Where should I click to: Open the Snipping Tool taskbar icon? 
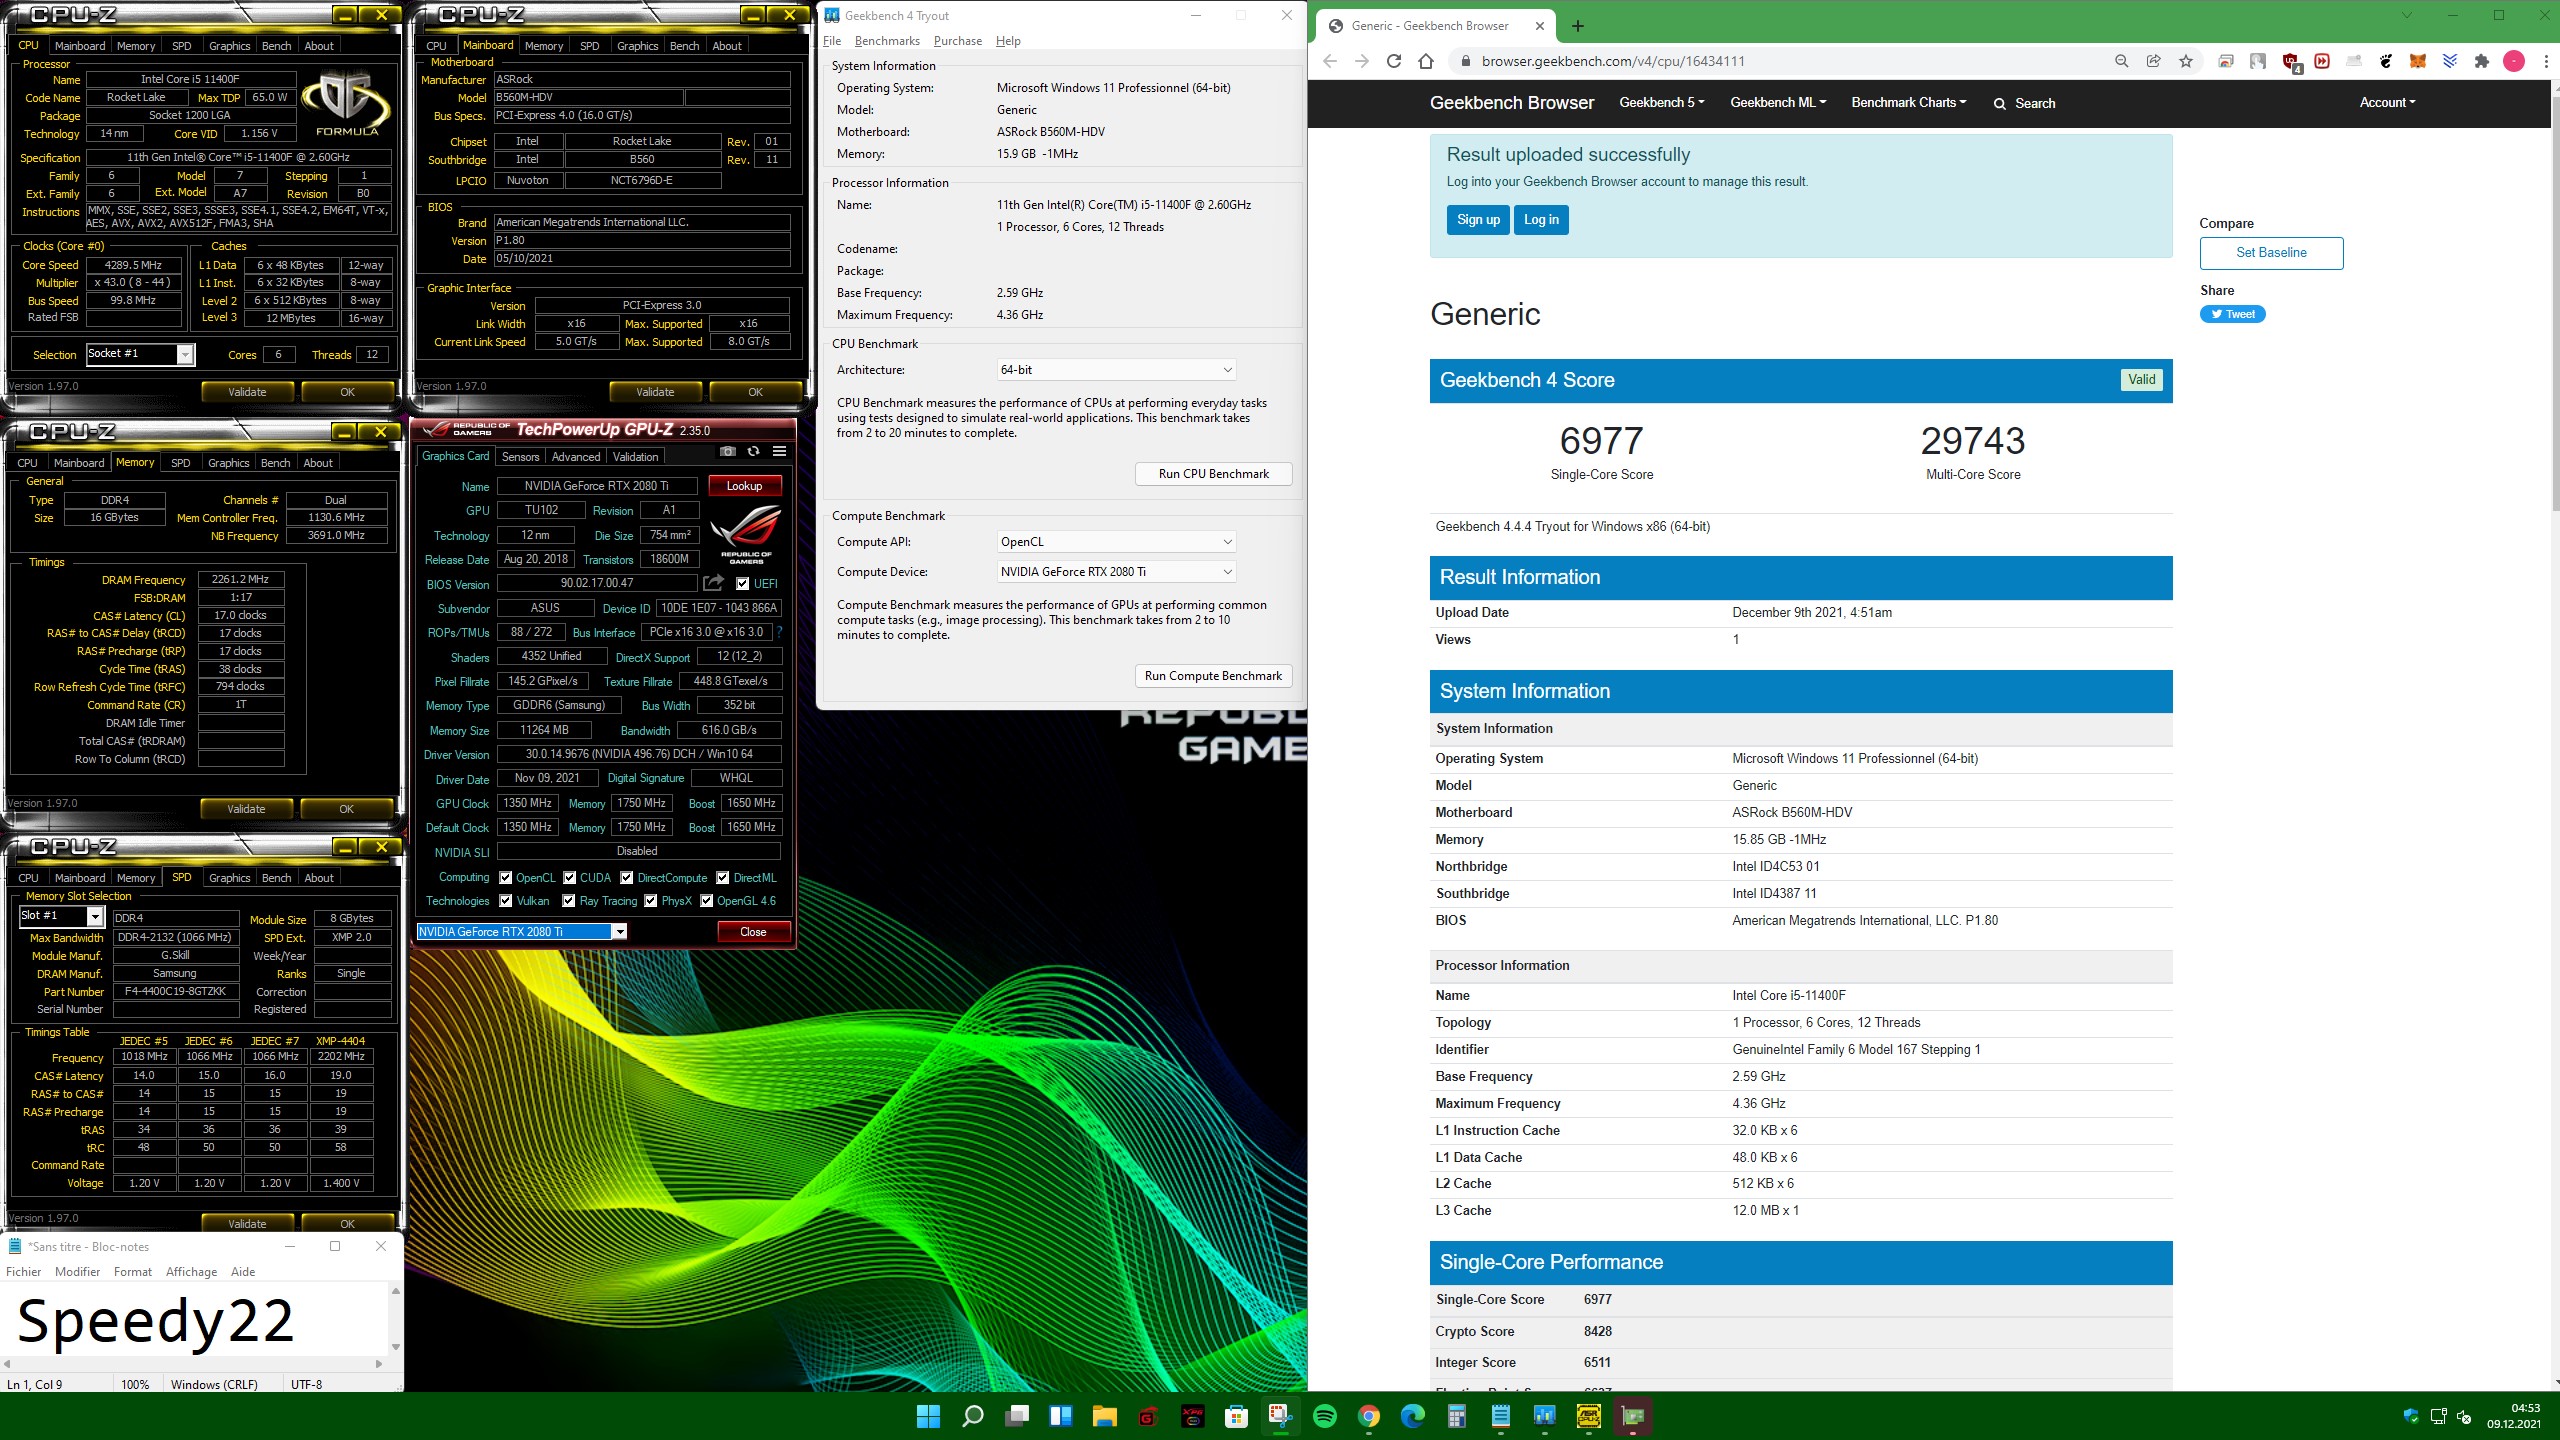coord(1280,1416)
